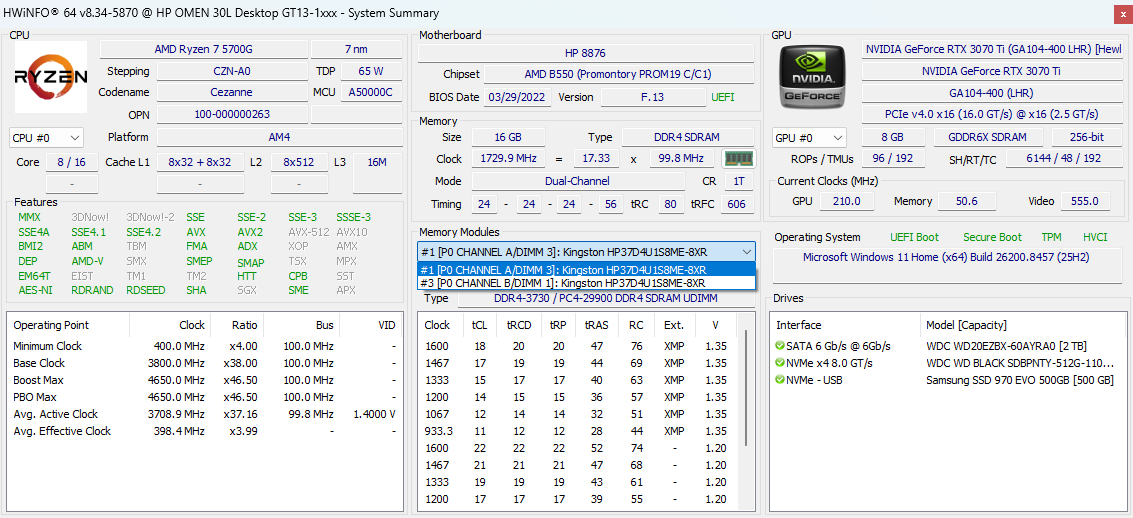Click the RDSEED feature label
The width and height of the screenshot is (1133, 518).
[x=145, y=290]
